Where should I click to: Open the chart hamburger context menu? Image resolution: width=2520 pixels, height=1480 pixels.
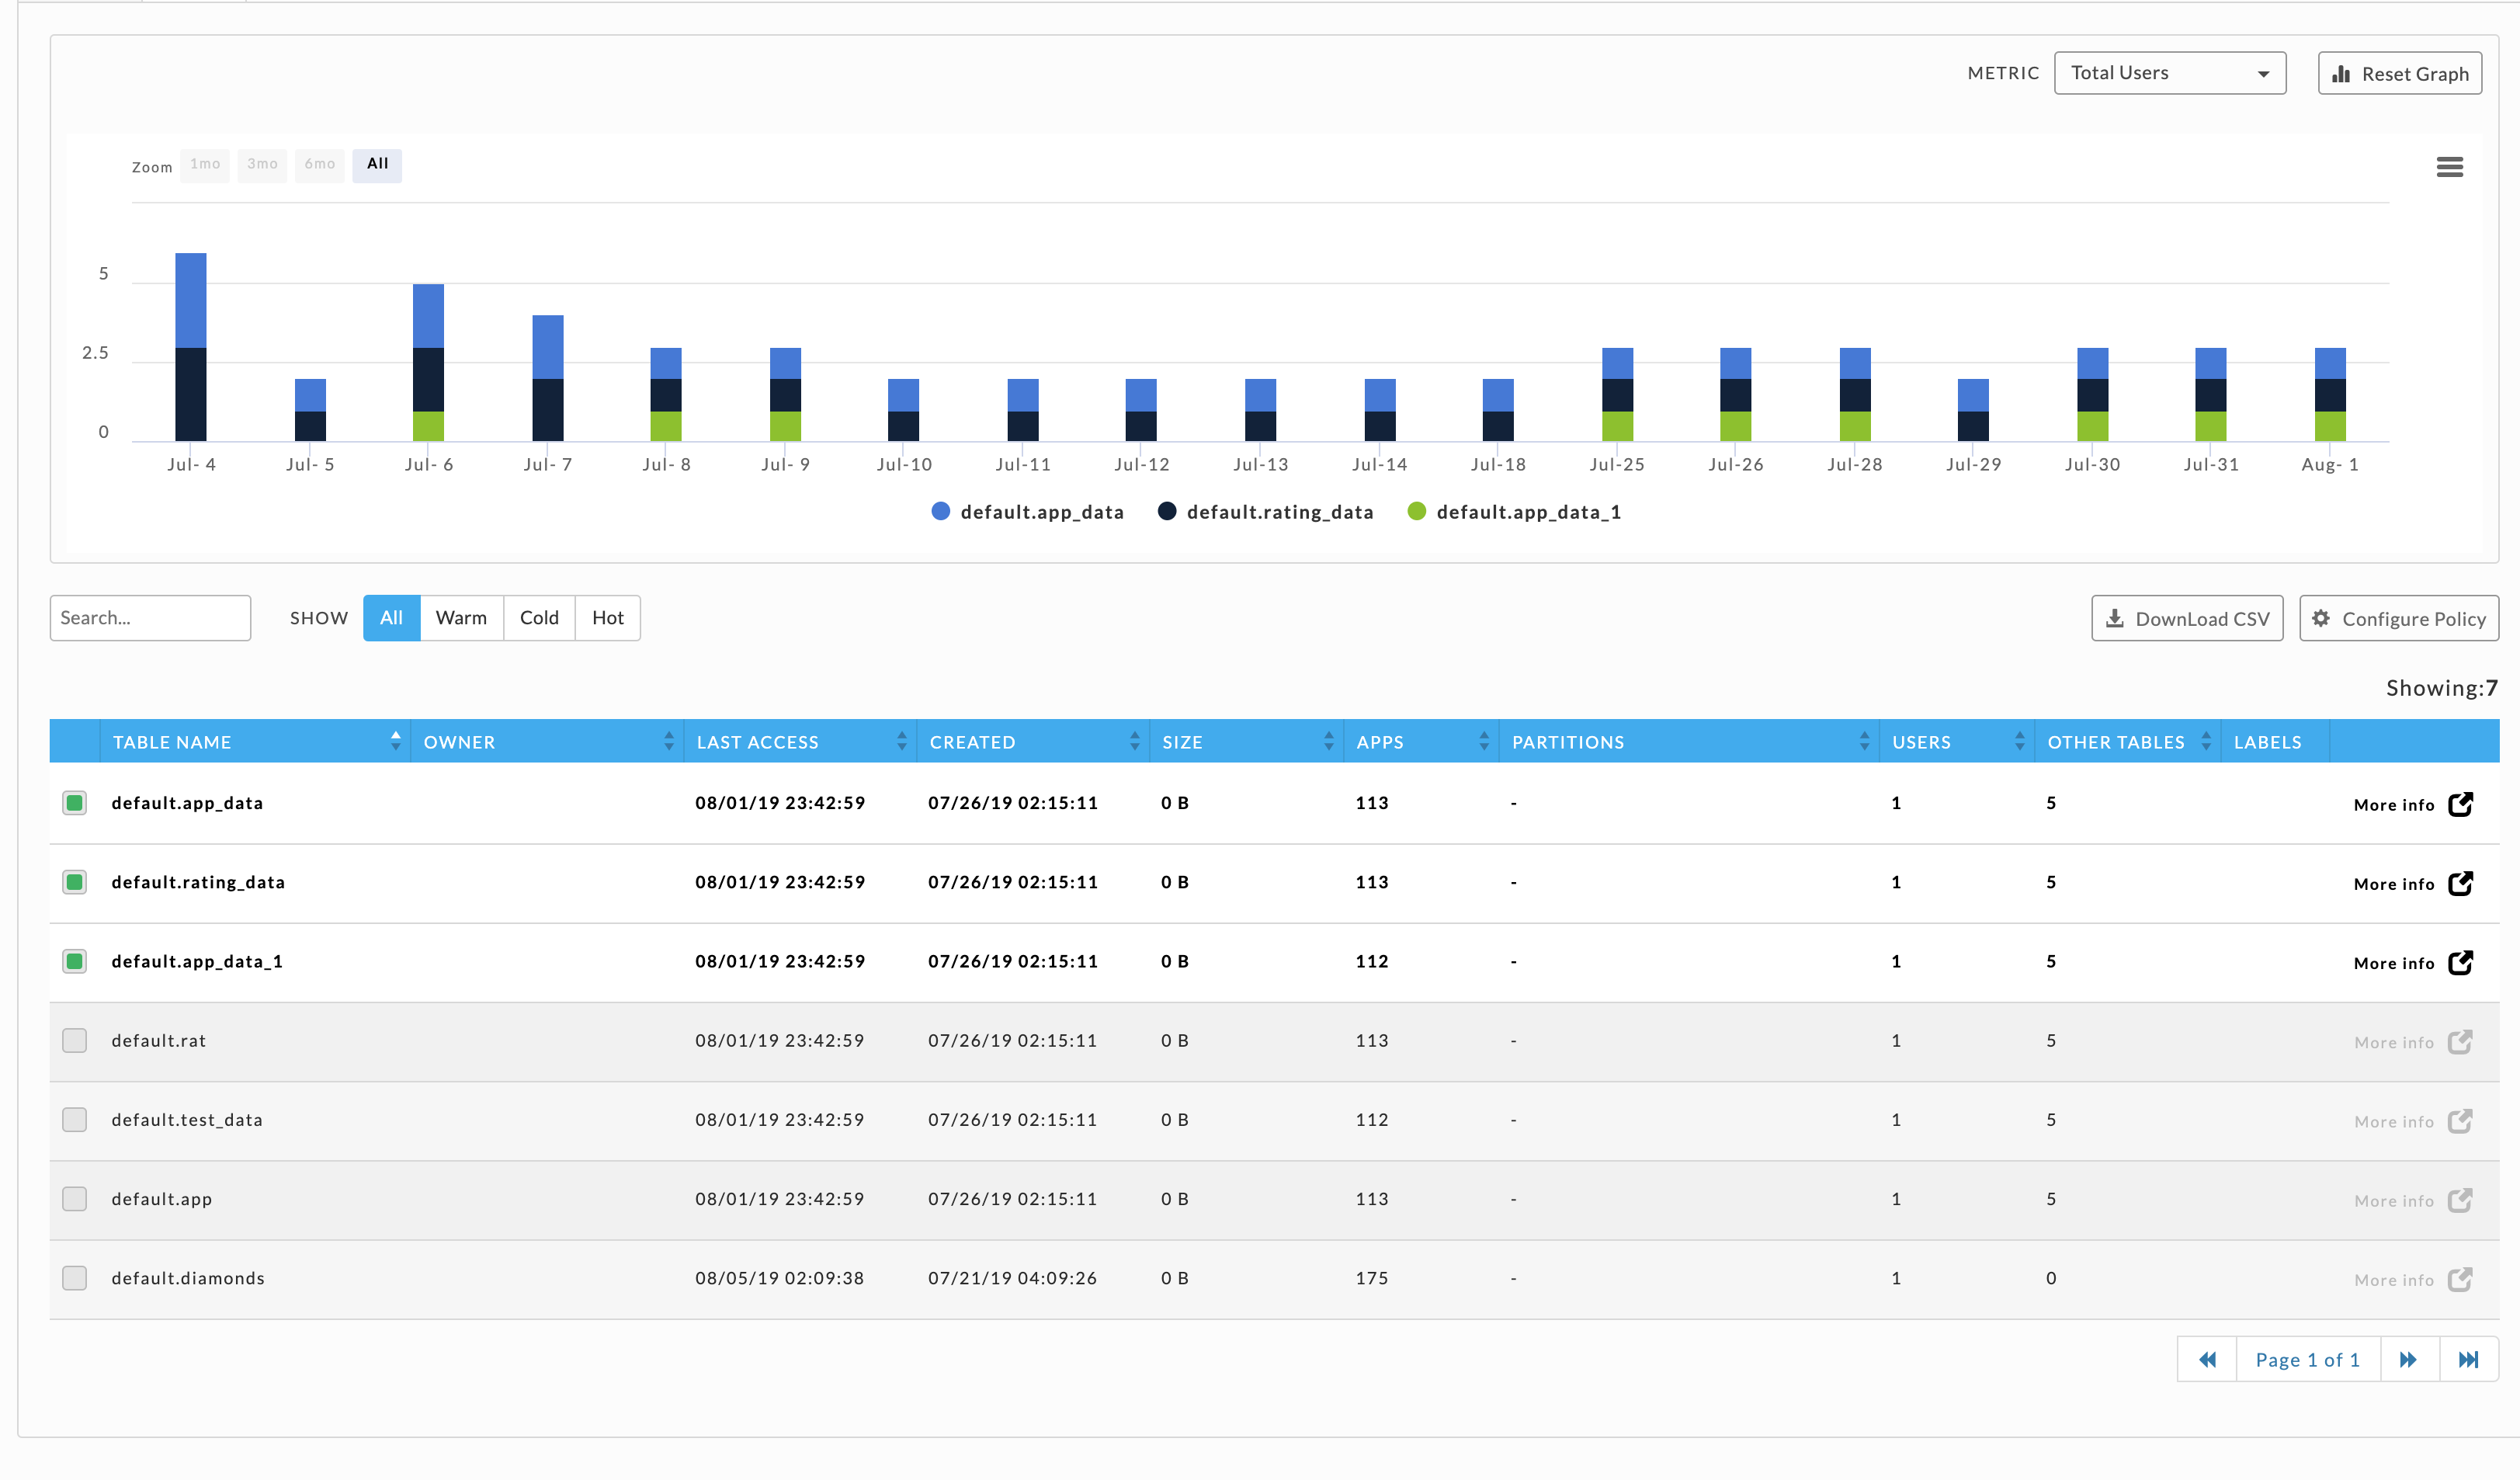point(2449,167)
